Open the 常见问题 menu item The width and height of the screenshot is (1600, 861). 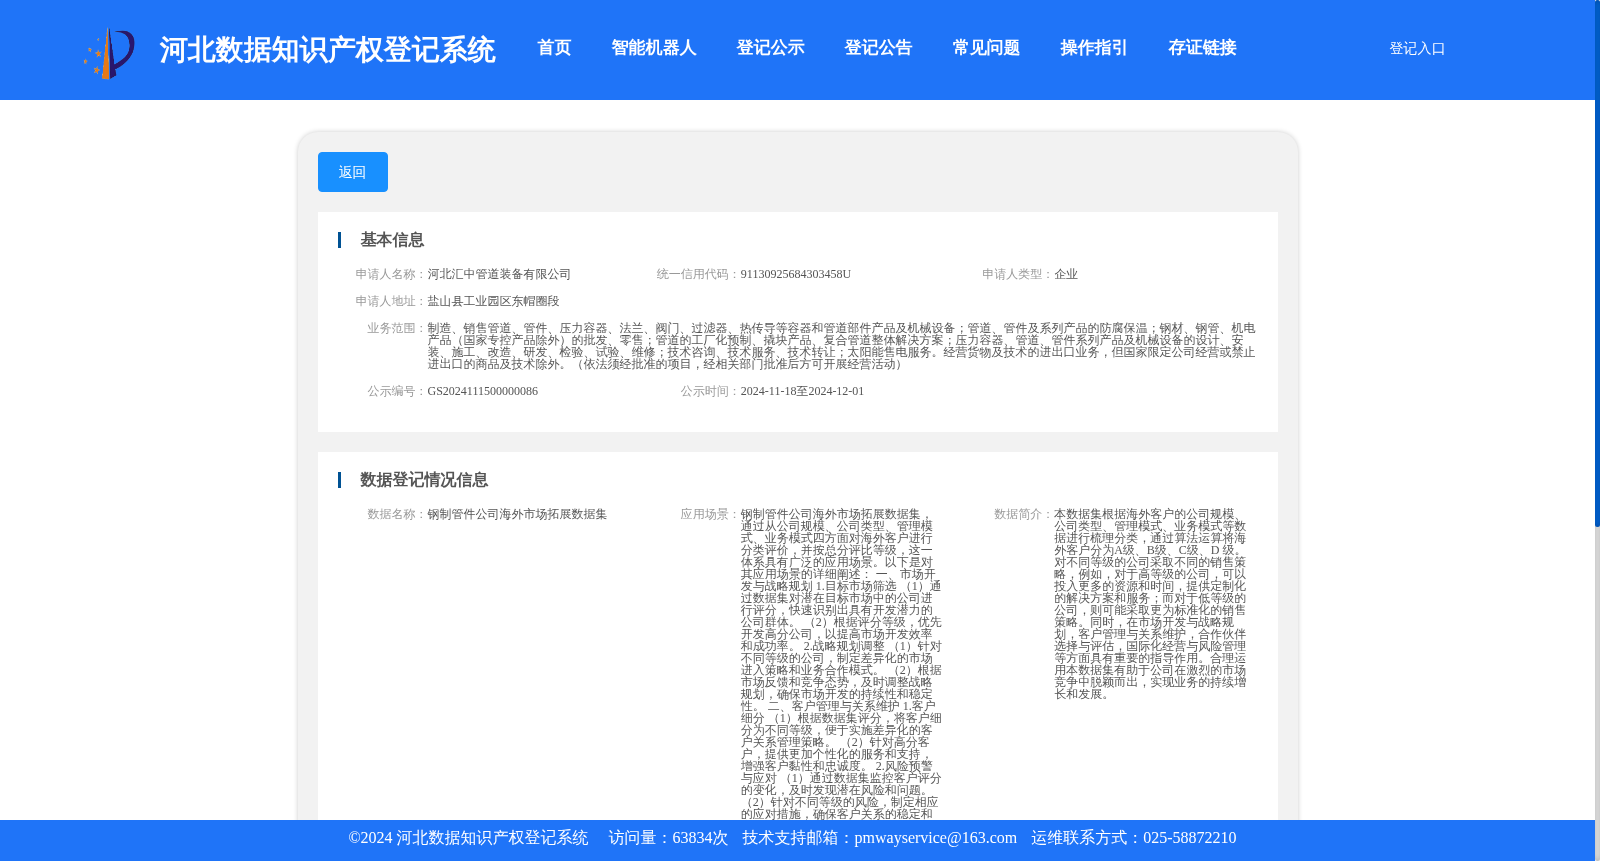click(986, 48)
